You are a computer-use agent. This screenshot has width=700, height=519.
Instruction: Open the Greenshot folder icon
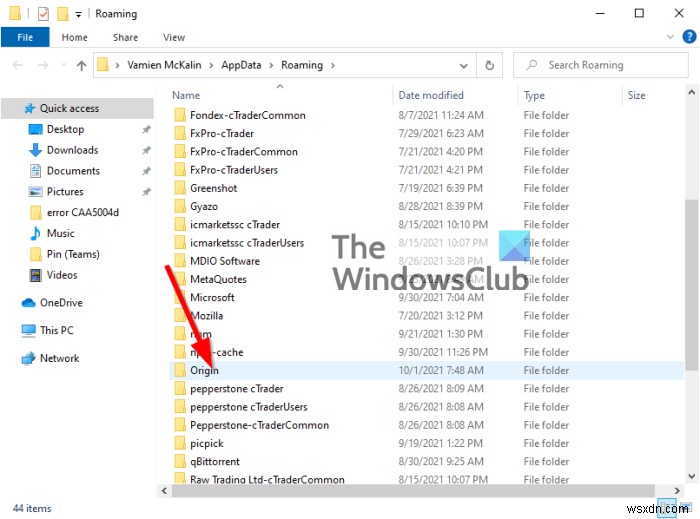tap(180, 188)
